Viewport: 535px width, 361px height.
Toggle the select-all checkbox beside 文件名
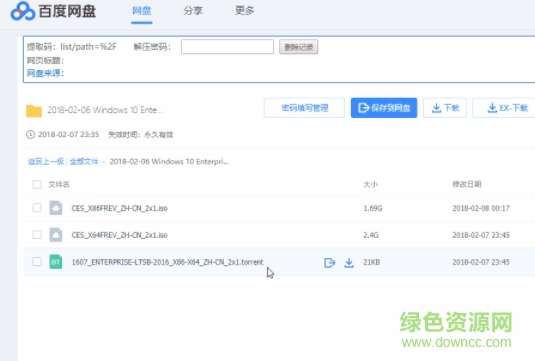(x=37, y=185)
